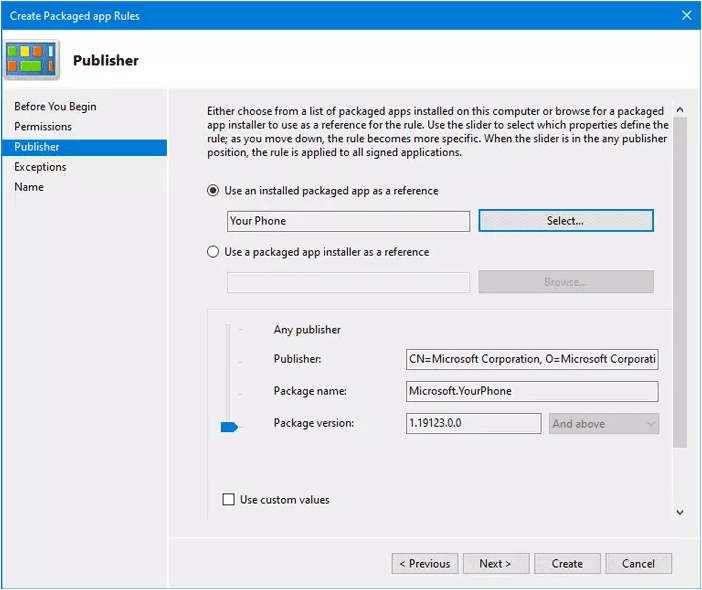Go to Before You Begin step
Viewport: 702px width, 590px height.
55,107
